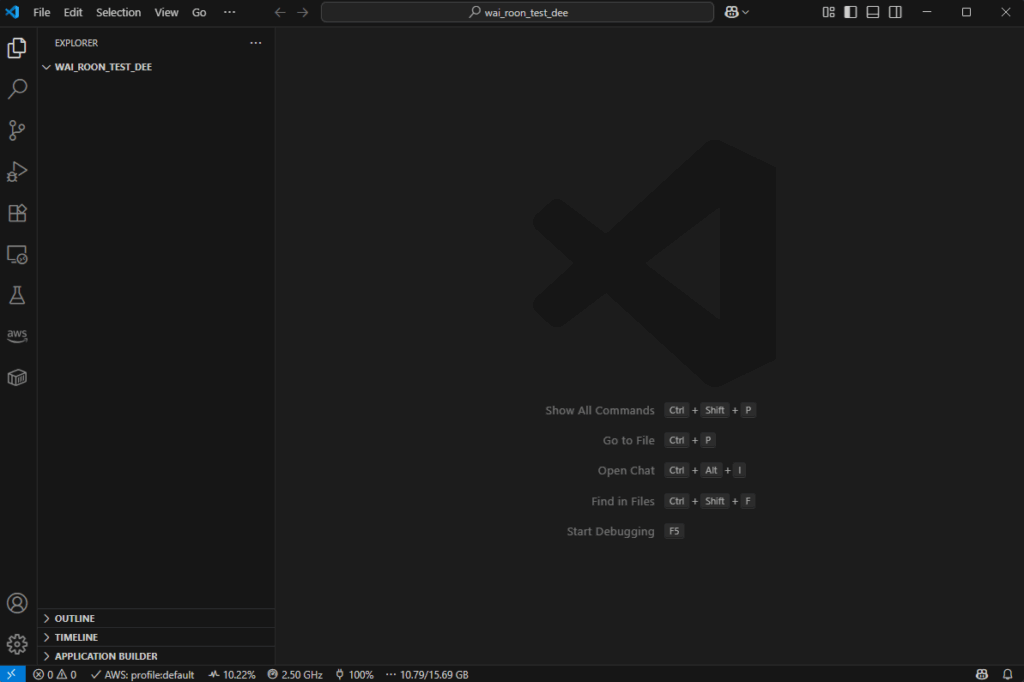Click the VS Code logo icon
The width and height of the screenshot is (1024, 682).
pos(12,12)
